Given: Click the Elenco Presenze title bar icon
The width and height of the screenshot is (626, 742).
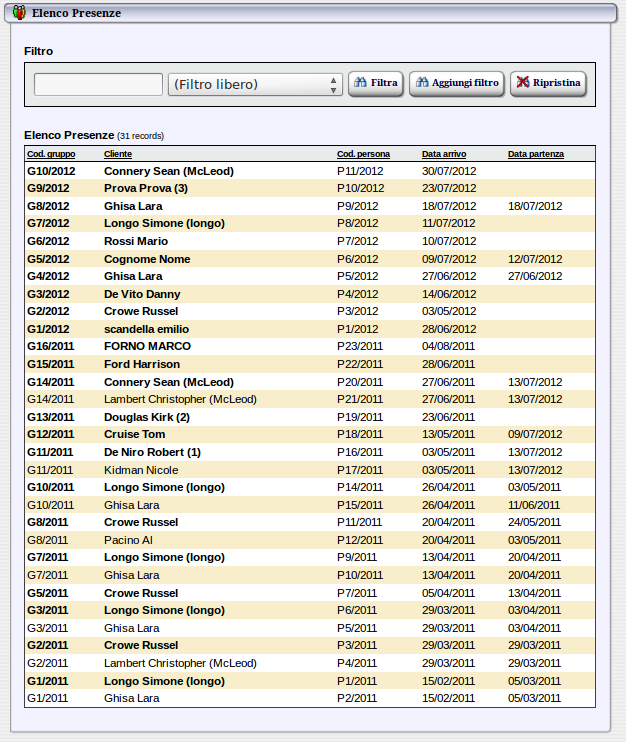Looking at the screenshot, I should coord(19,13).
